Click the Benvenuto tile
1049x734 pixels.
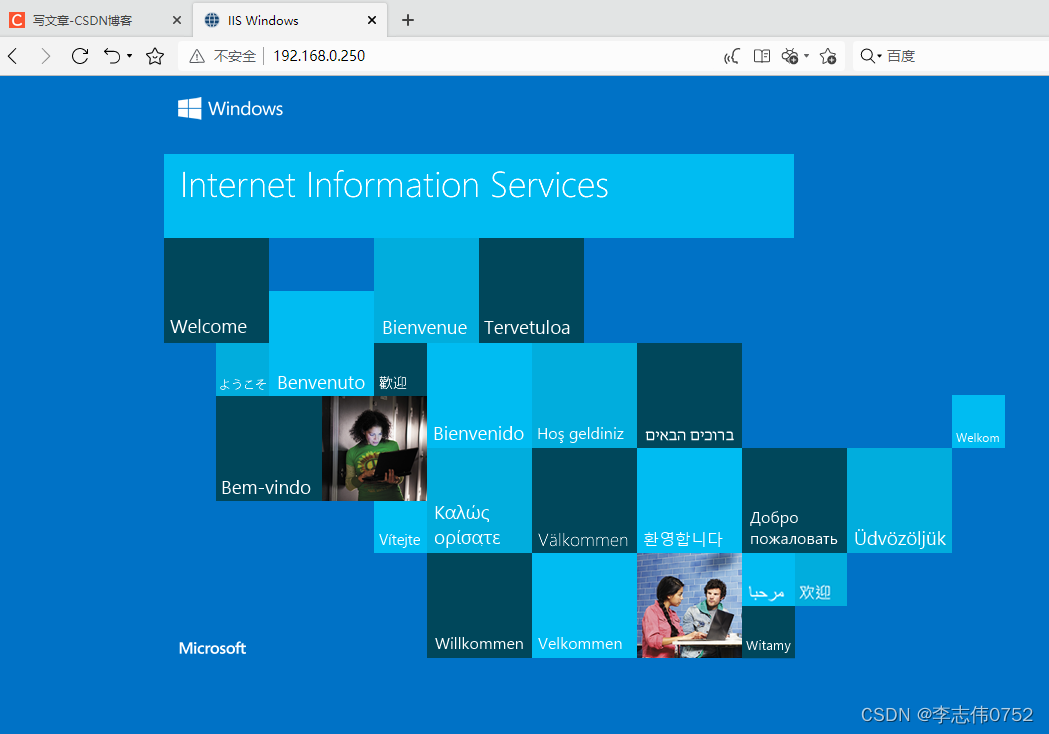pos(321,343)
